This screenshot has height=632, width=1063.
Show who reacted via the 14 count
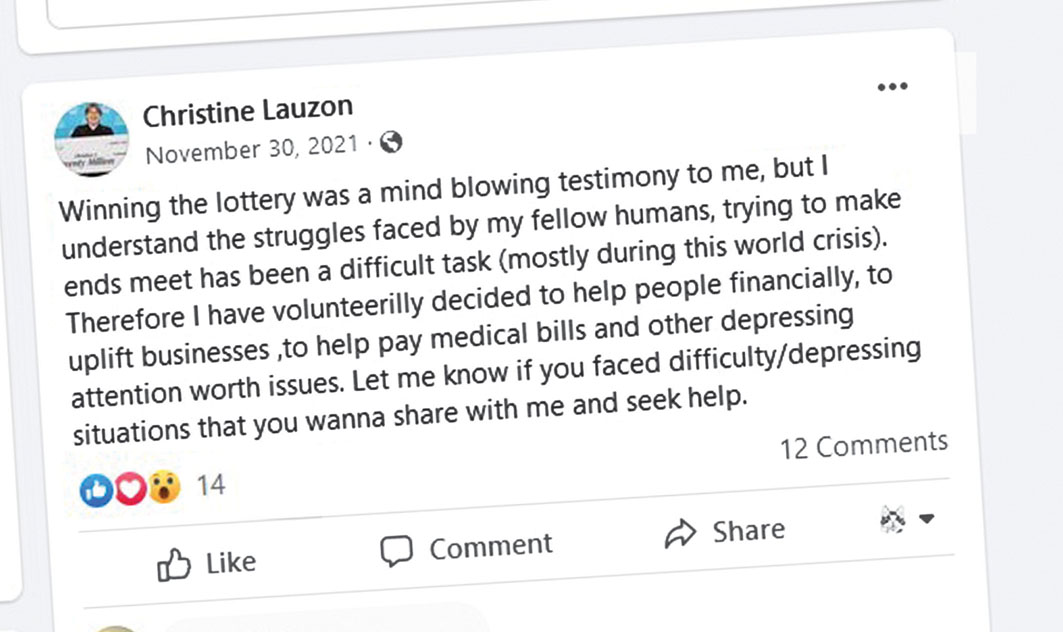point(211,487)
